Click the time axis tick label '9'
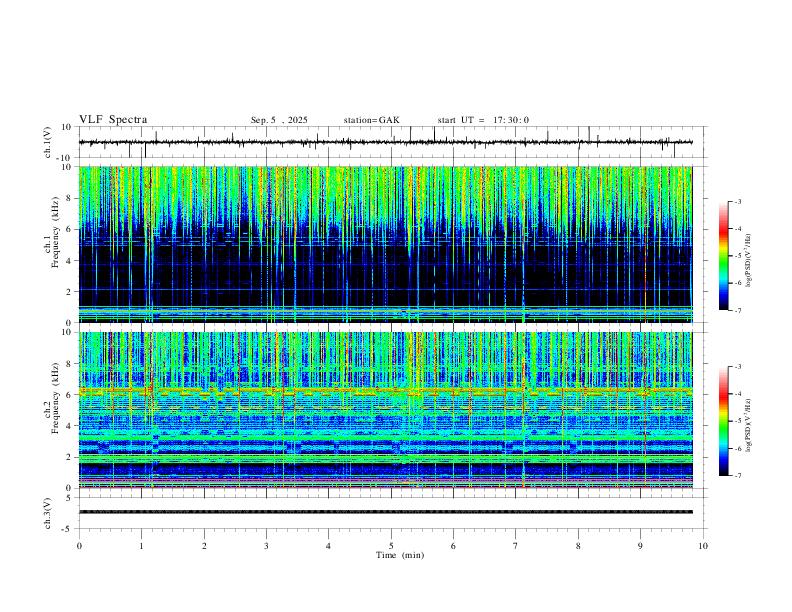This screenshot has height=612, width=792. (640, 546)
